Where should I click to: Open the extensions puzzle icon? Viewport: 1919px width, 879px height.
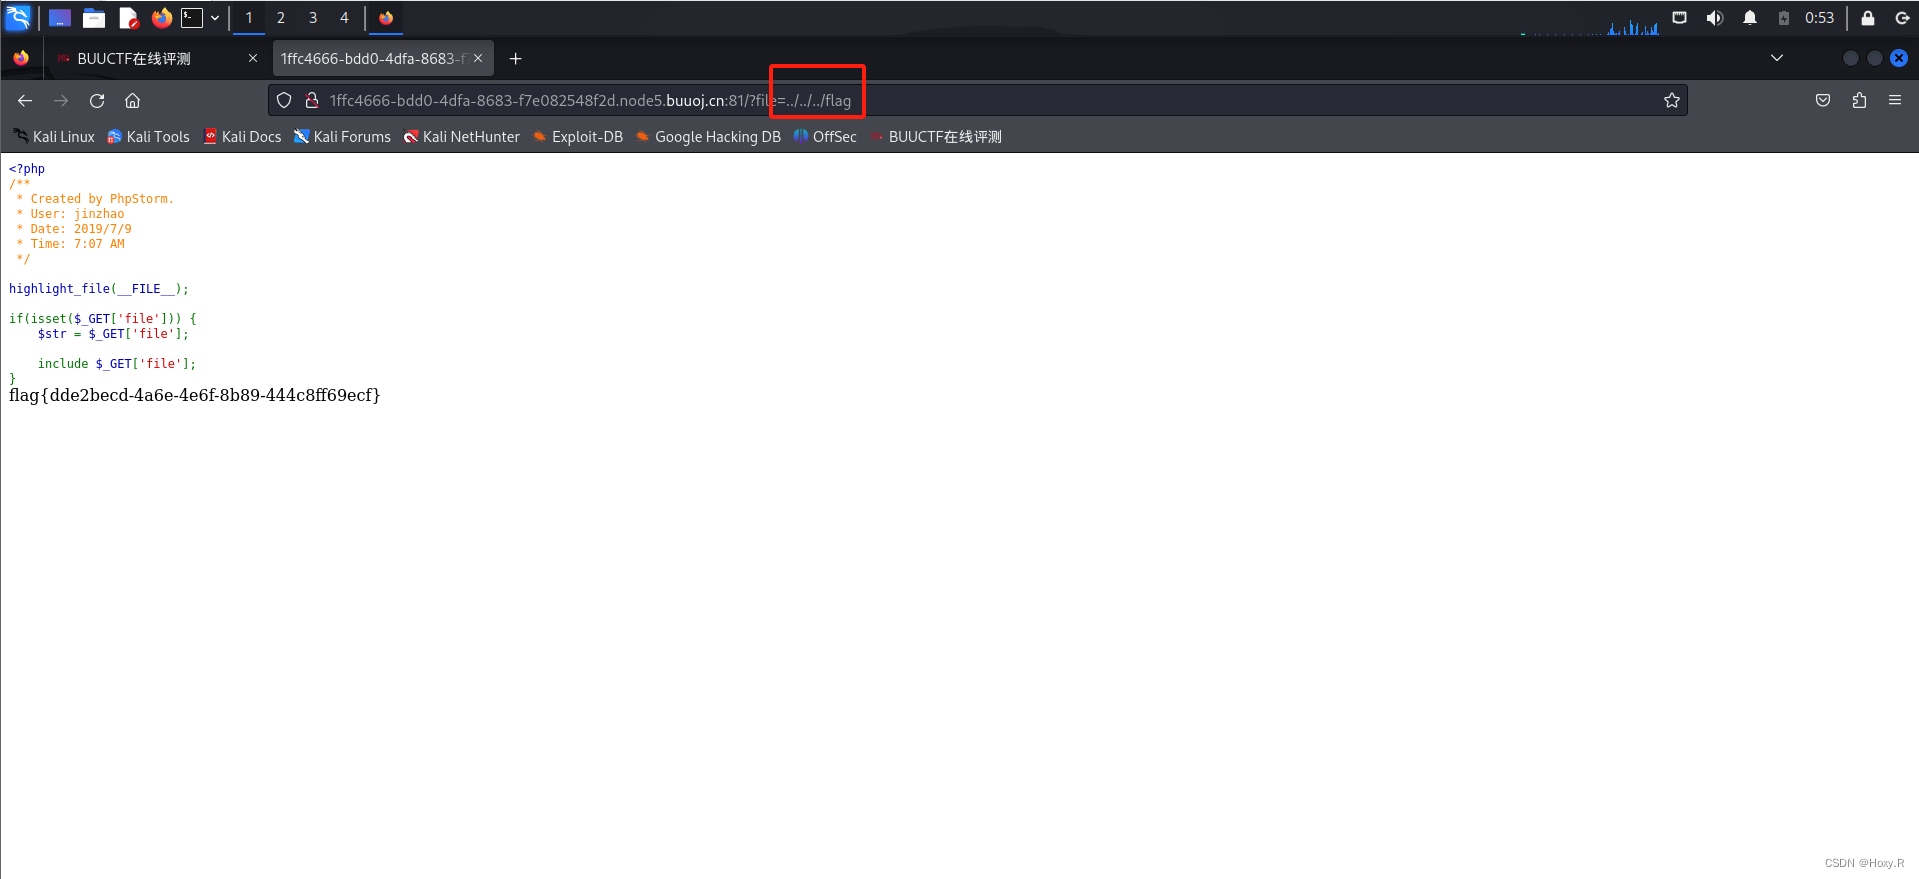1859,100
